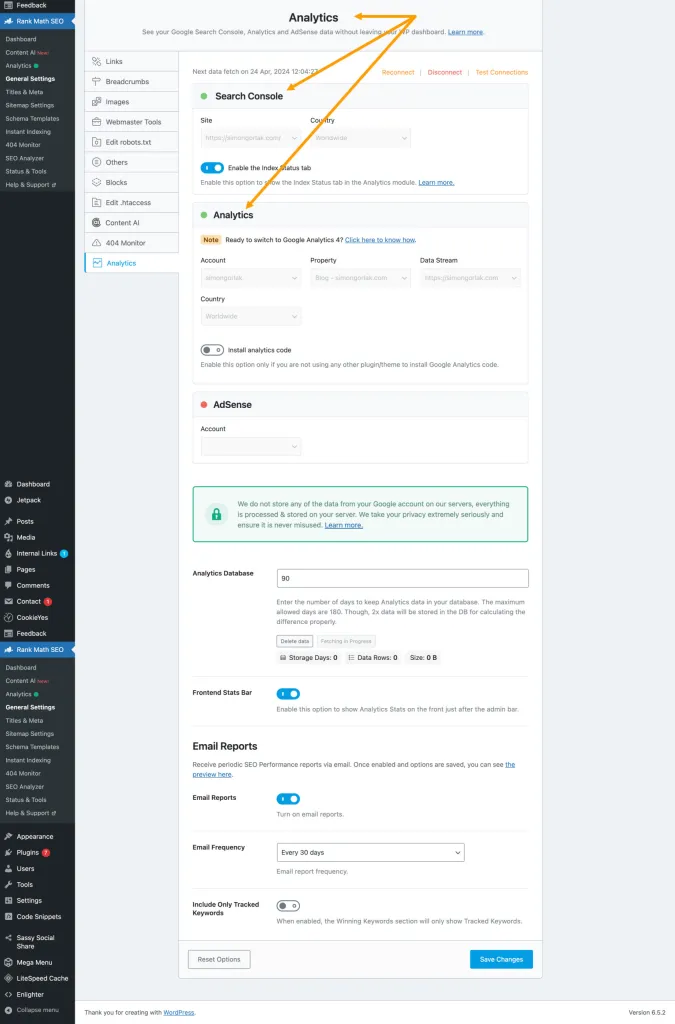675x1024 pixels.
Task: Click the Disconnect link
Action: pyautogui.click(x=445, y=72)
